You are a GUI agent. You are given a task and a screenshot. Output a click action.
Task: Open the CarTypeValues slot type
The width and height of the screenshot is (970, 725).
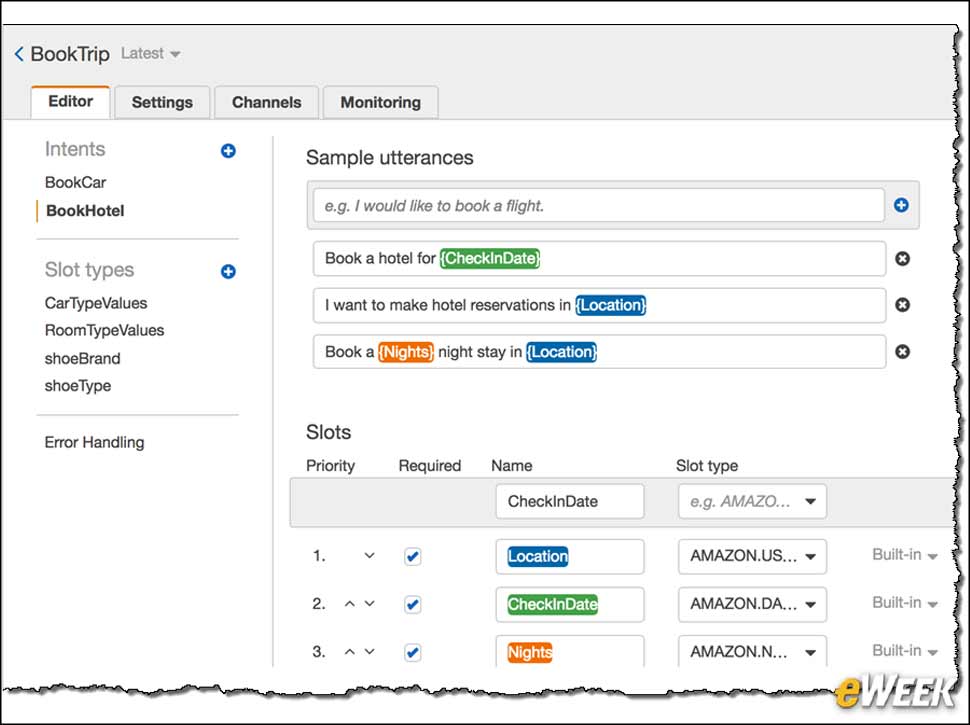coord(96,303)
